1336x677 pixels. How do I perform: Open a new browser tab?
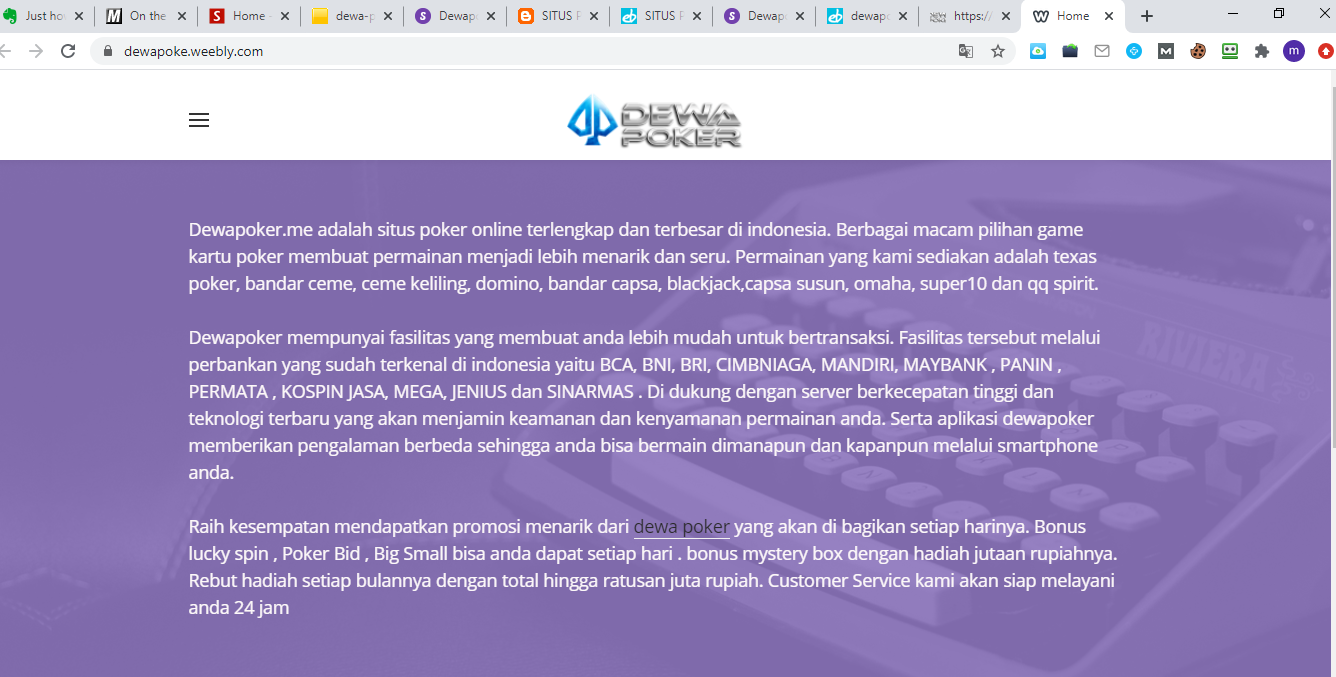click(x=1147, y=16)
